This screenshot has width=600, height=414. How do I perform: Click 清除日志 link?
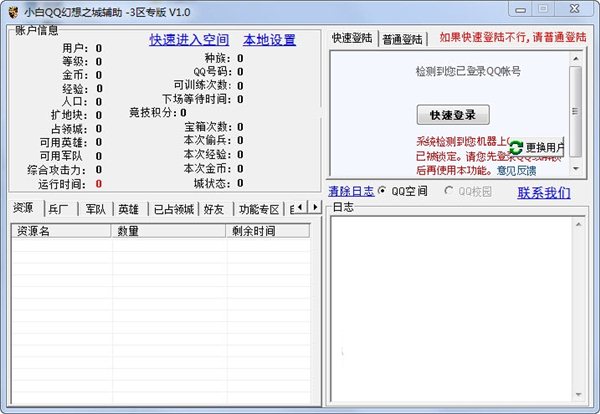pyautogui.click(x=351, y=191)
